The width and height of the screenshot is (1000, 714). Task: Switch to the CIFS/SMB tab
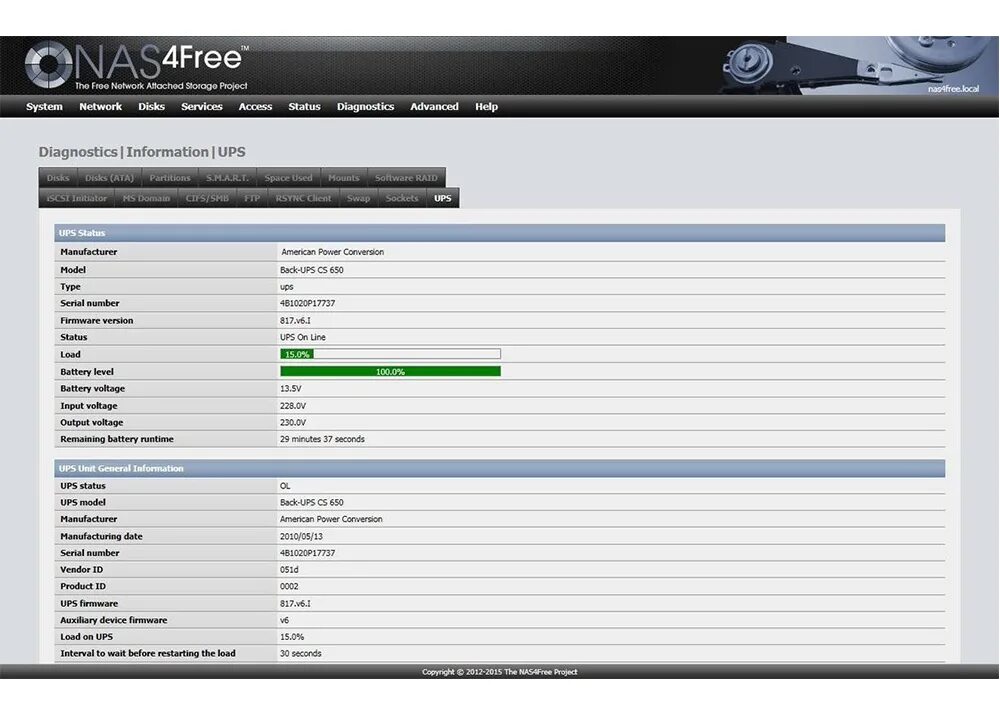pos(207,198)
